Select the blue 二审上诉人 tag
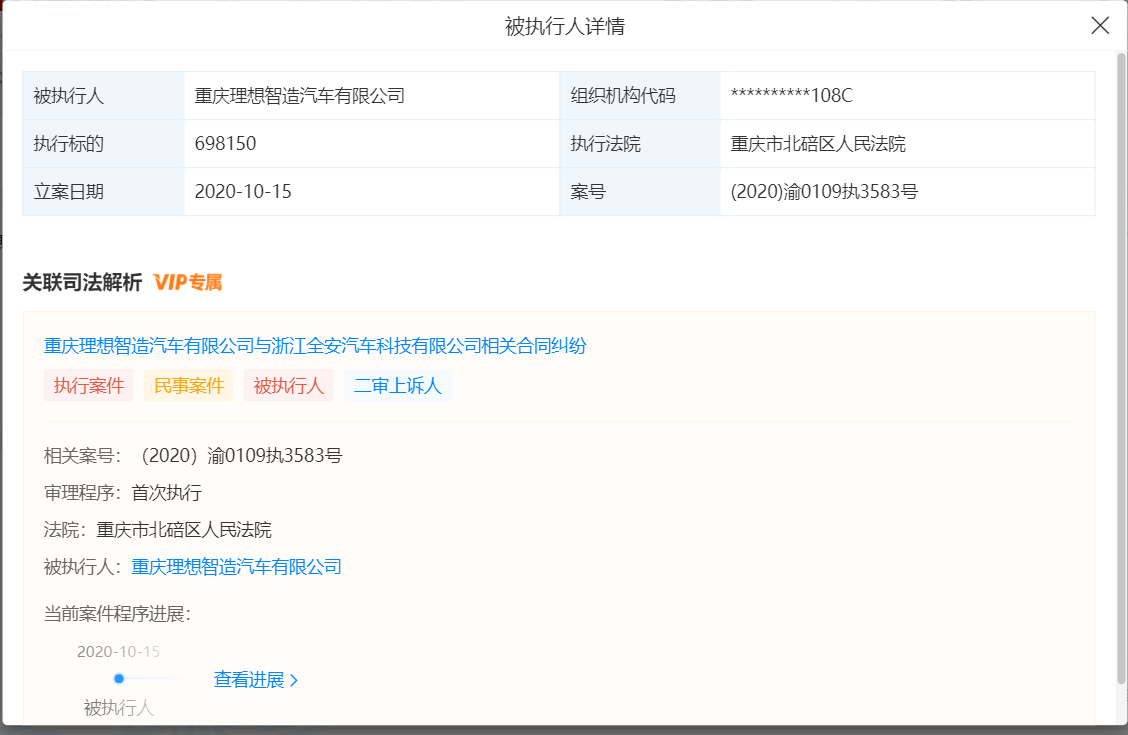 [x=397, y=386]
